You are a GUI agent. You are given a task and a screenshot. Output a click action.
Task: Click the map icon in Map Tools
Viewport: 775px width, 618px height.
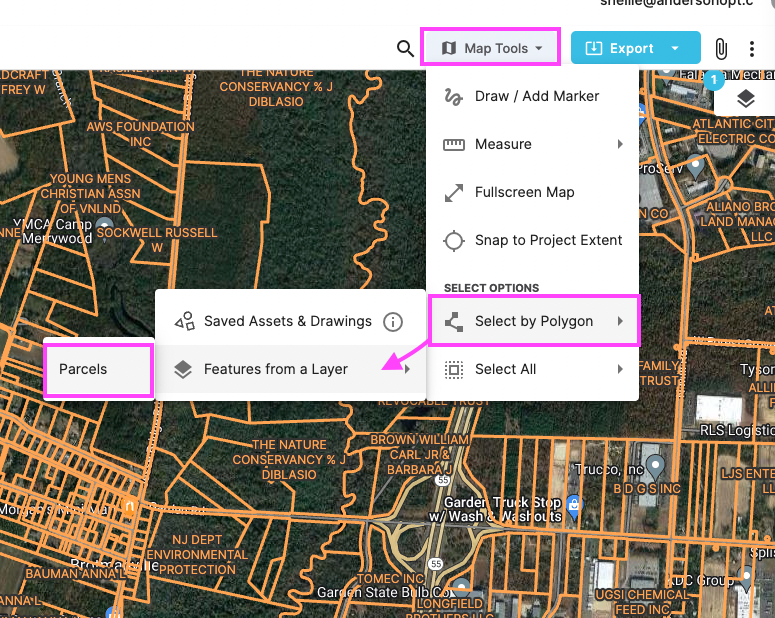(x=449, y=48)
